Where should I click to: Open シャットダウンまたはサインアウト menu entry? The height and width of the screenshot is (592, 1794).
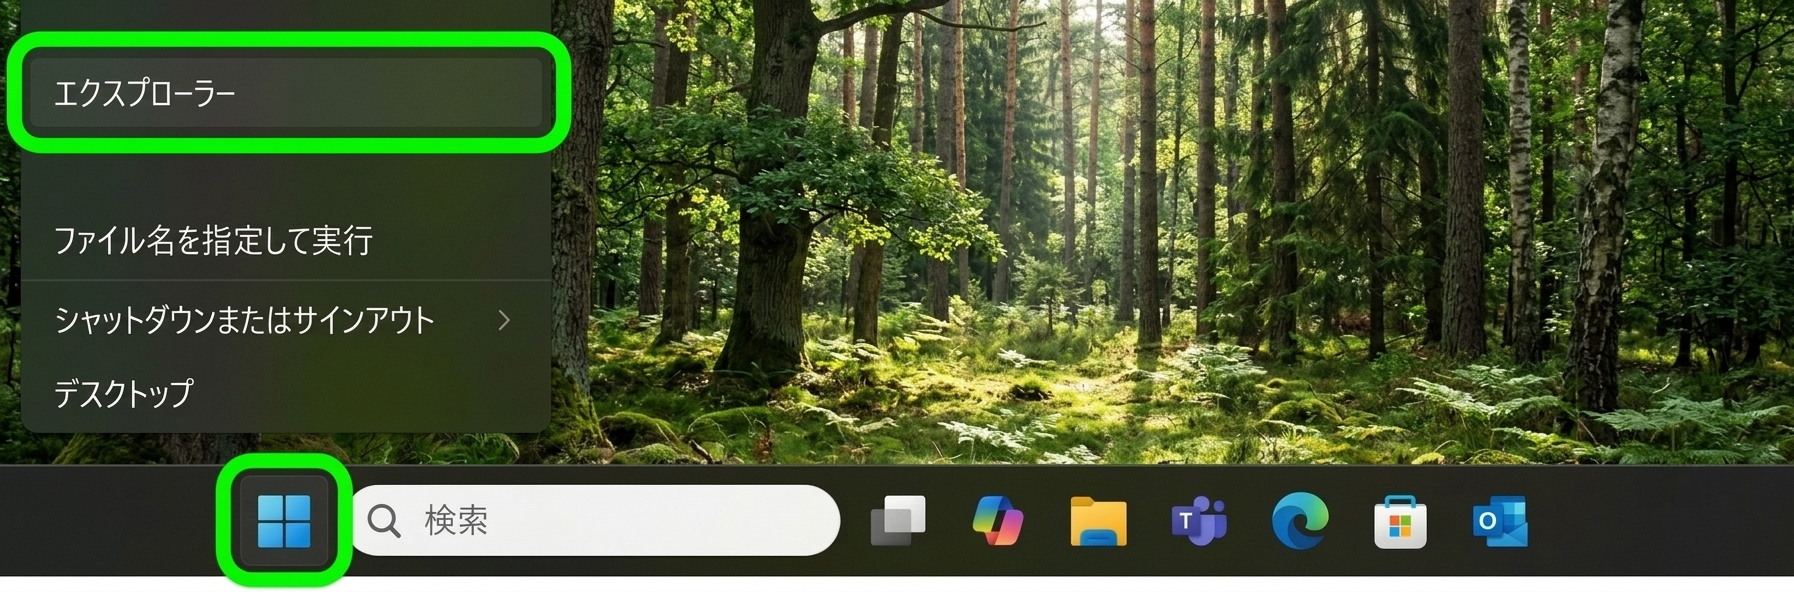pyautogui.click(x=286, y=320)
